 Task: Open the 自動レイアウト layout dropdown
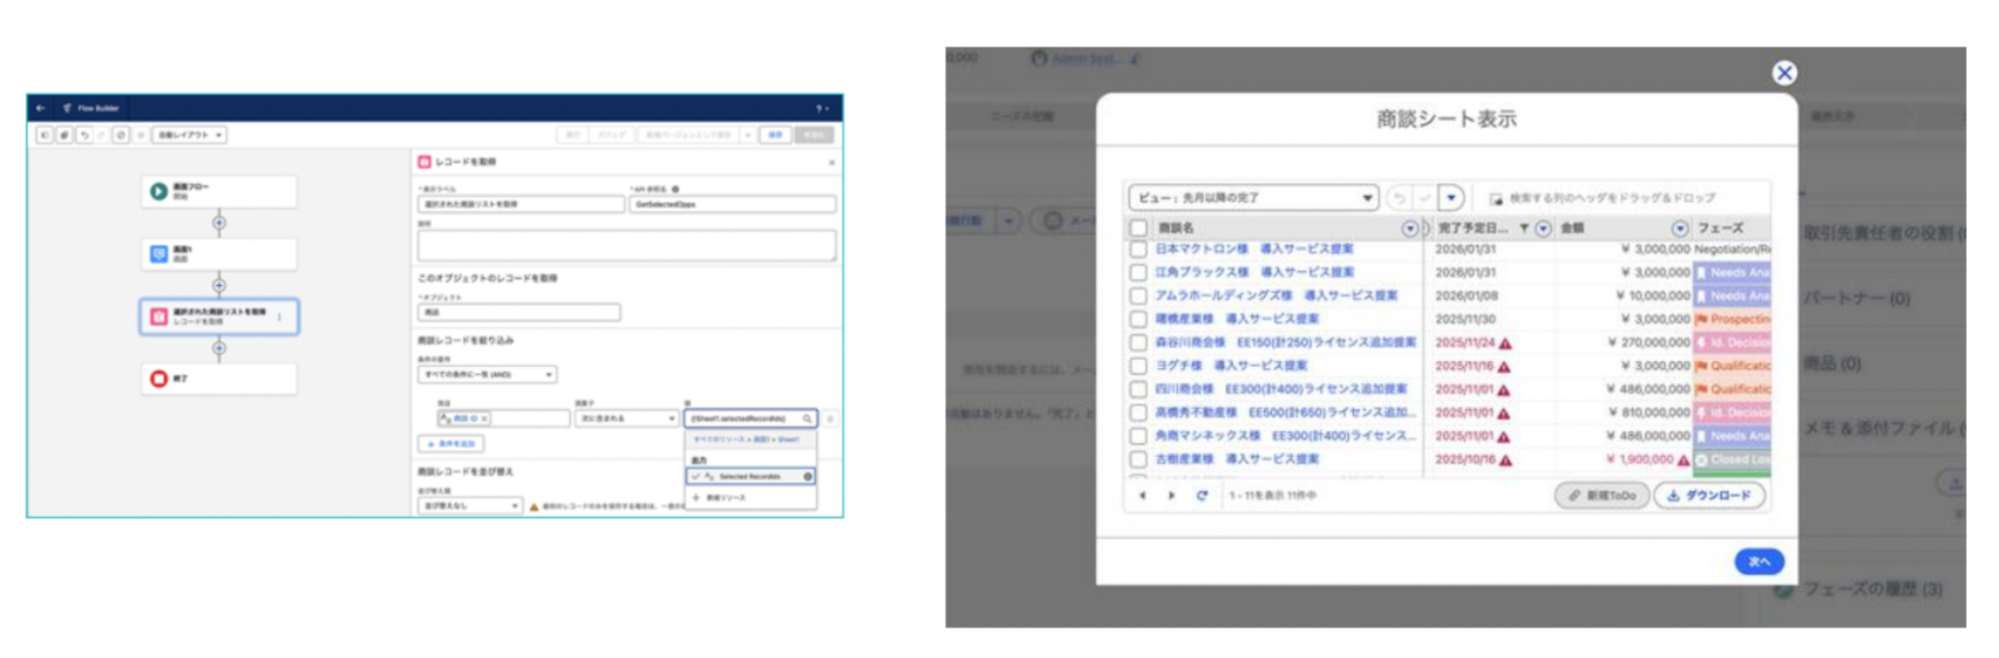pyautogui.click(x=189, y=135)
